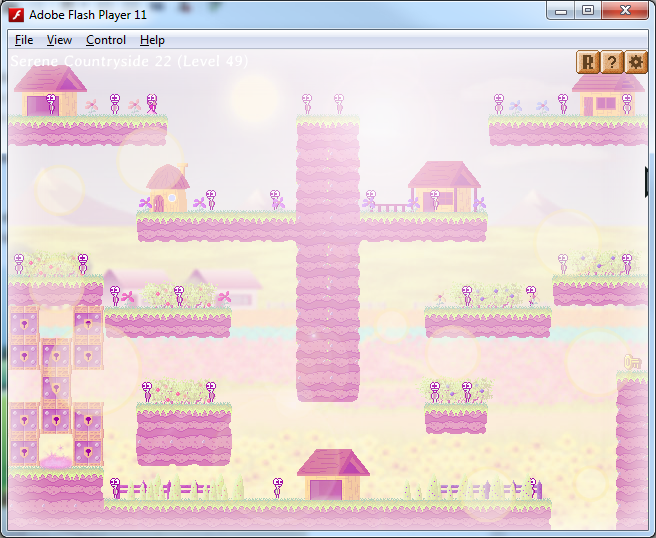
Task: Click the golden key on the right pillar
Action: pyautogui.click(x=631, y=362)
